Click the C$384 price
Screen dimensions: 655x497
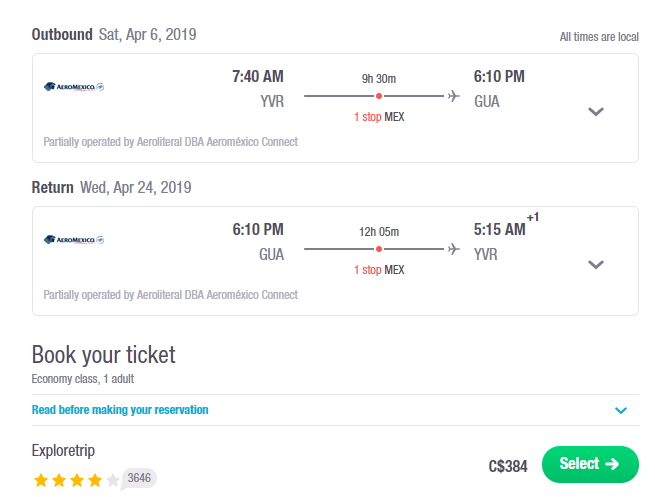click(x=508, y=466)
